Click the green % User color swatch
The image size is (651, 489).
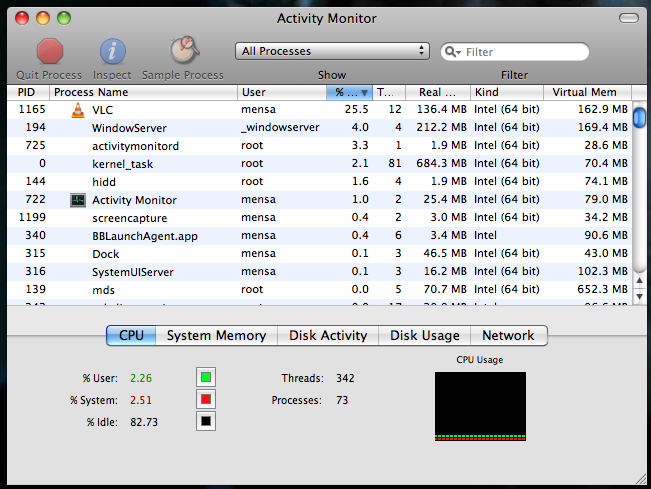(x=206, y=377)
